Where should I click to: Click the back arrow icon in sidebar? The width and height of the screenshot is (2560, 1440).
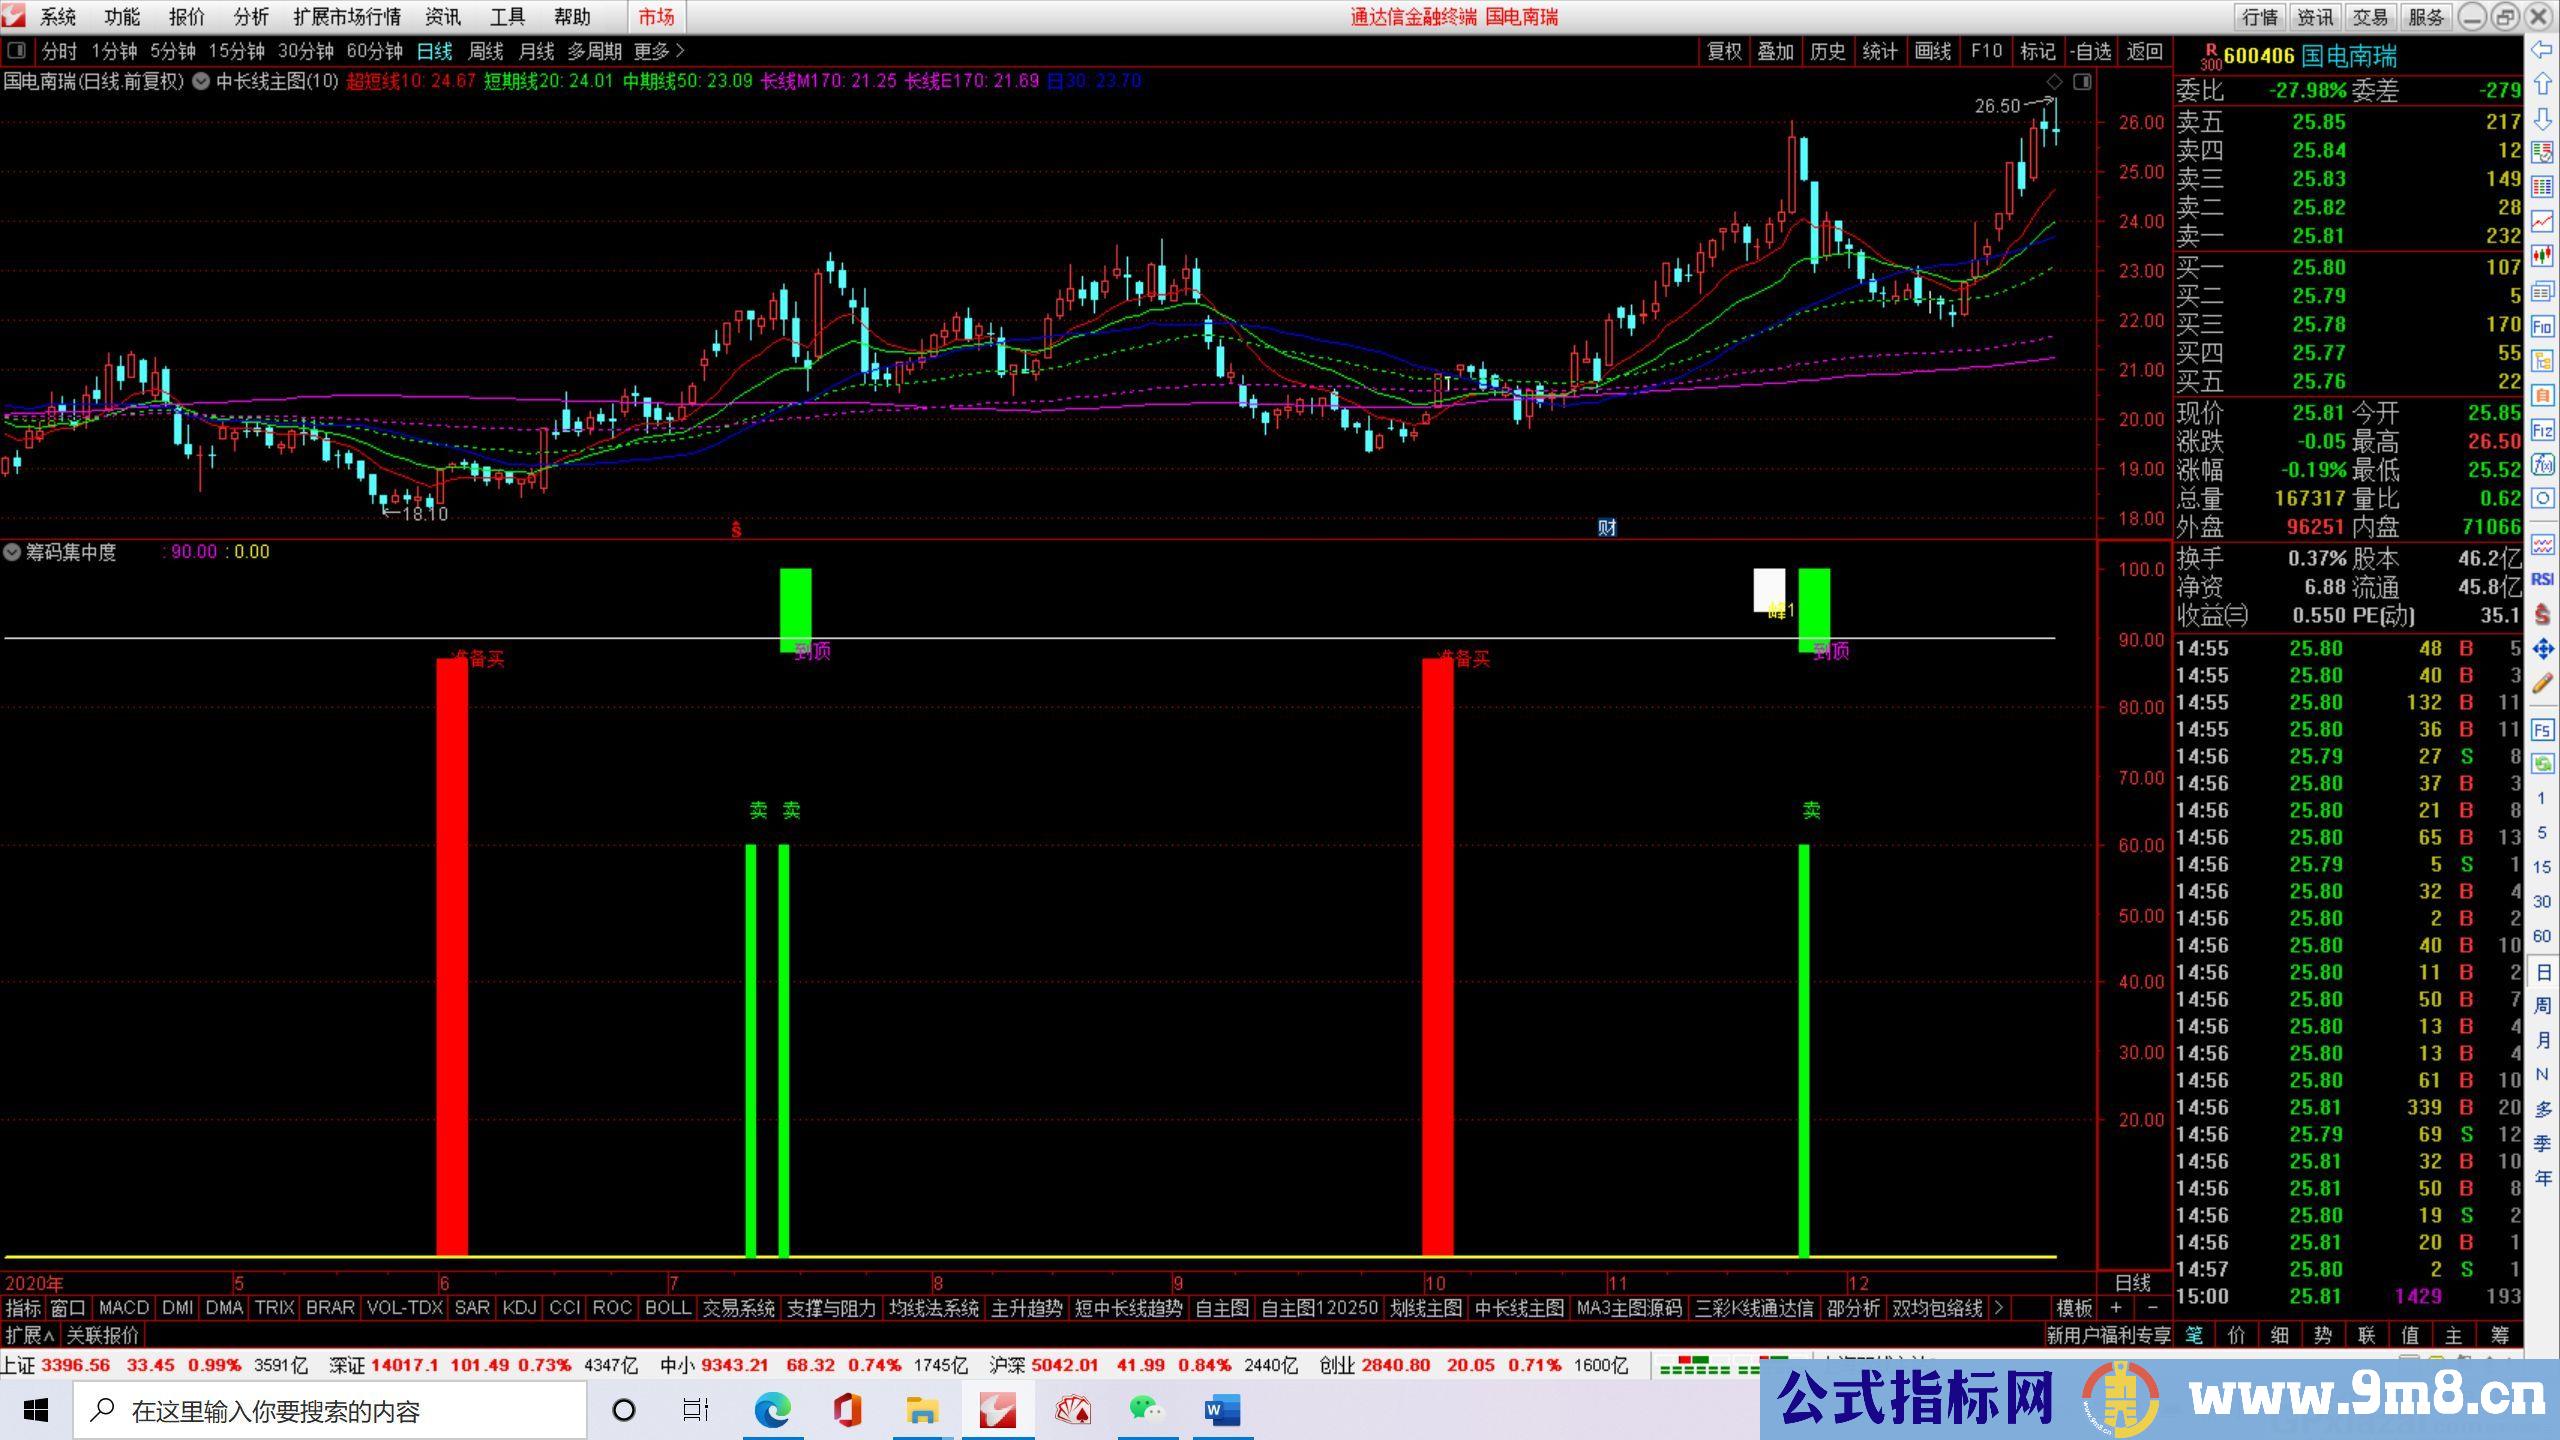pyautogui.click(x=2542, y=50)
